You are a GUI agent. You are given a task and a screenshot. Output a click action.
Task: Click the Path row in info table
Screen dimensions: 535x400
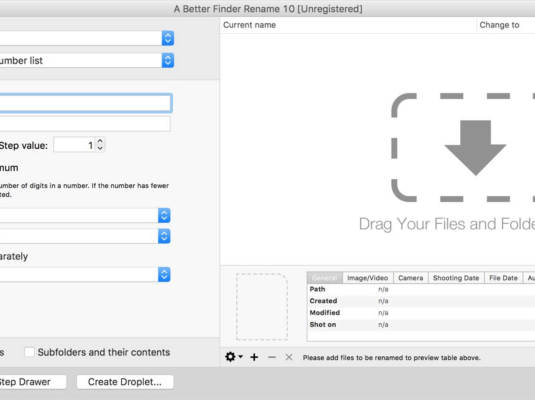click(421, 289)
